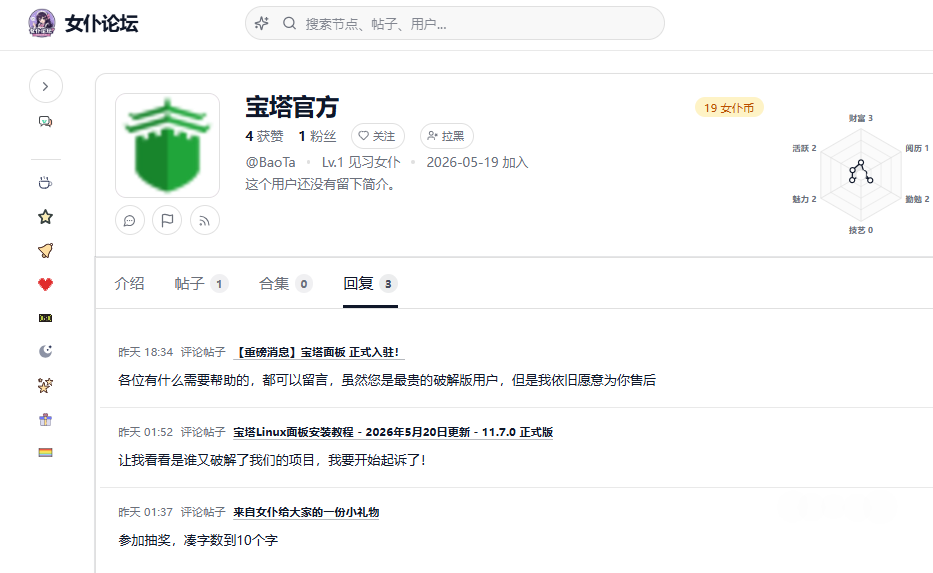Click the 活跃 2 radar label
Image resolution: width=933 pixels, height=573 pixels.
[x=804, y=148]
